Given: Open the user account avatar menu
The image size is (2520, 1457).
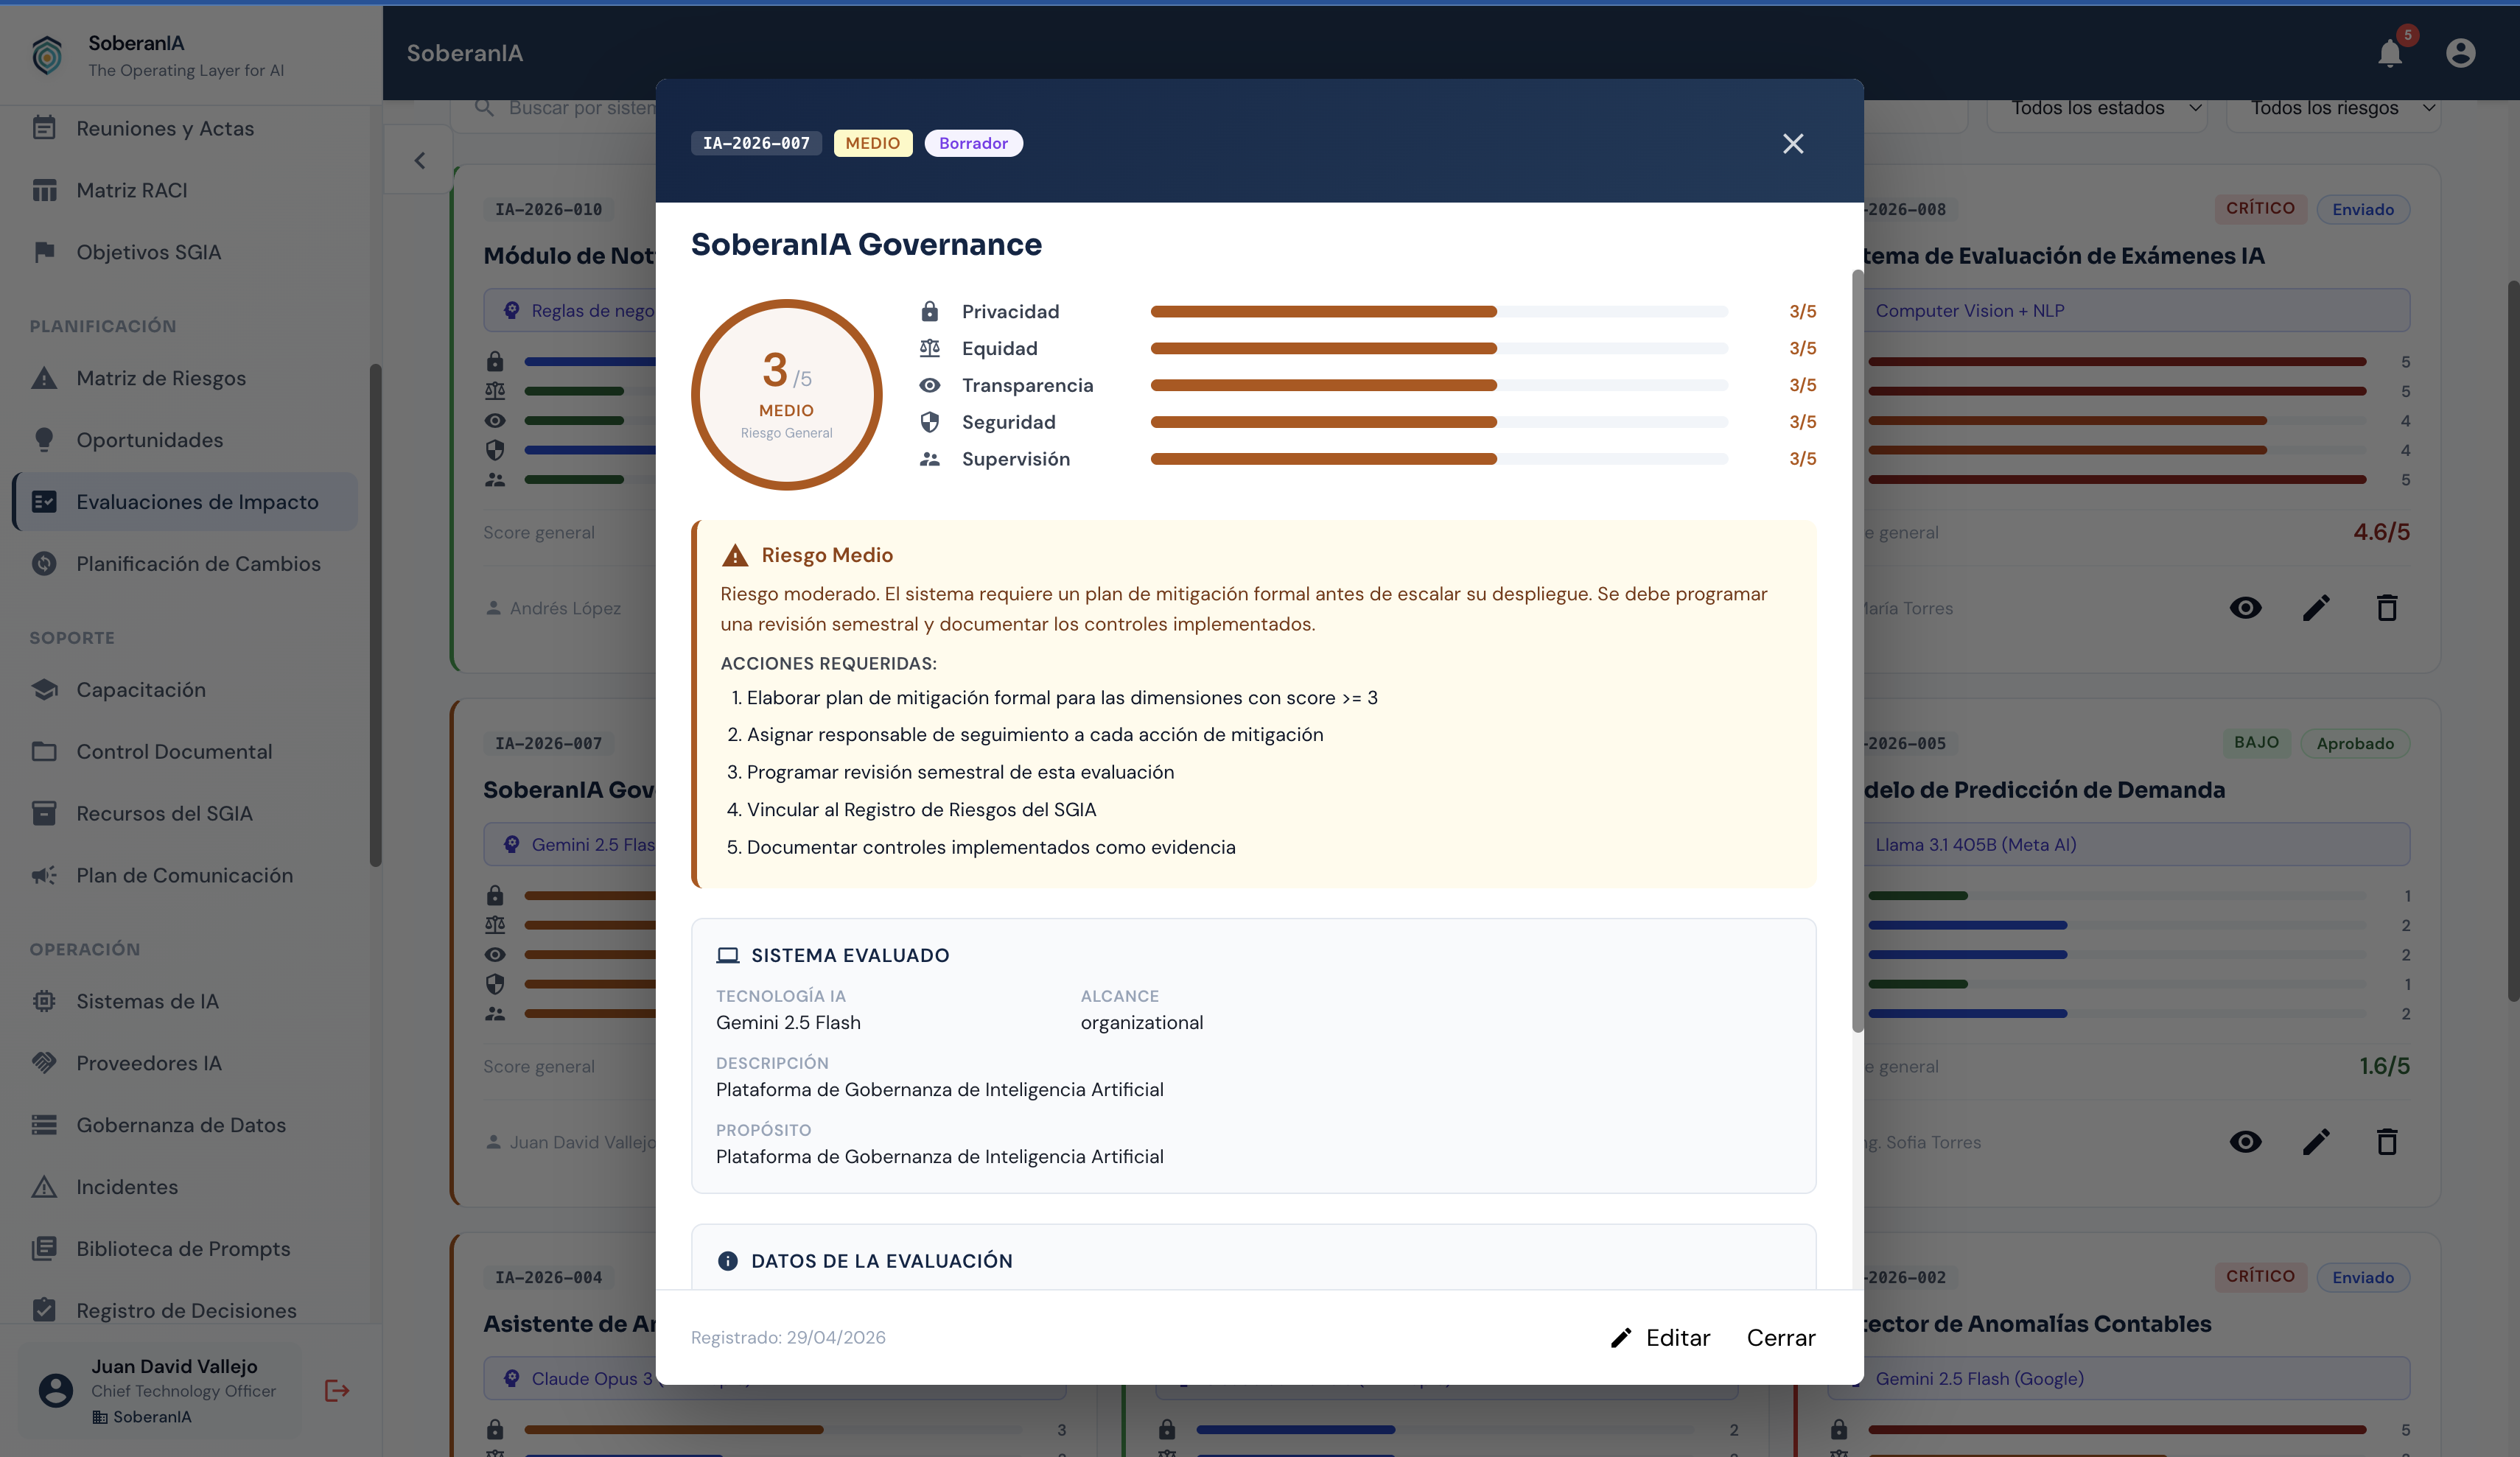Looking at the screenshot, I should [2460, 52].
